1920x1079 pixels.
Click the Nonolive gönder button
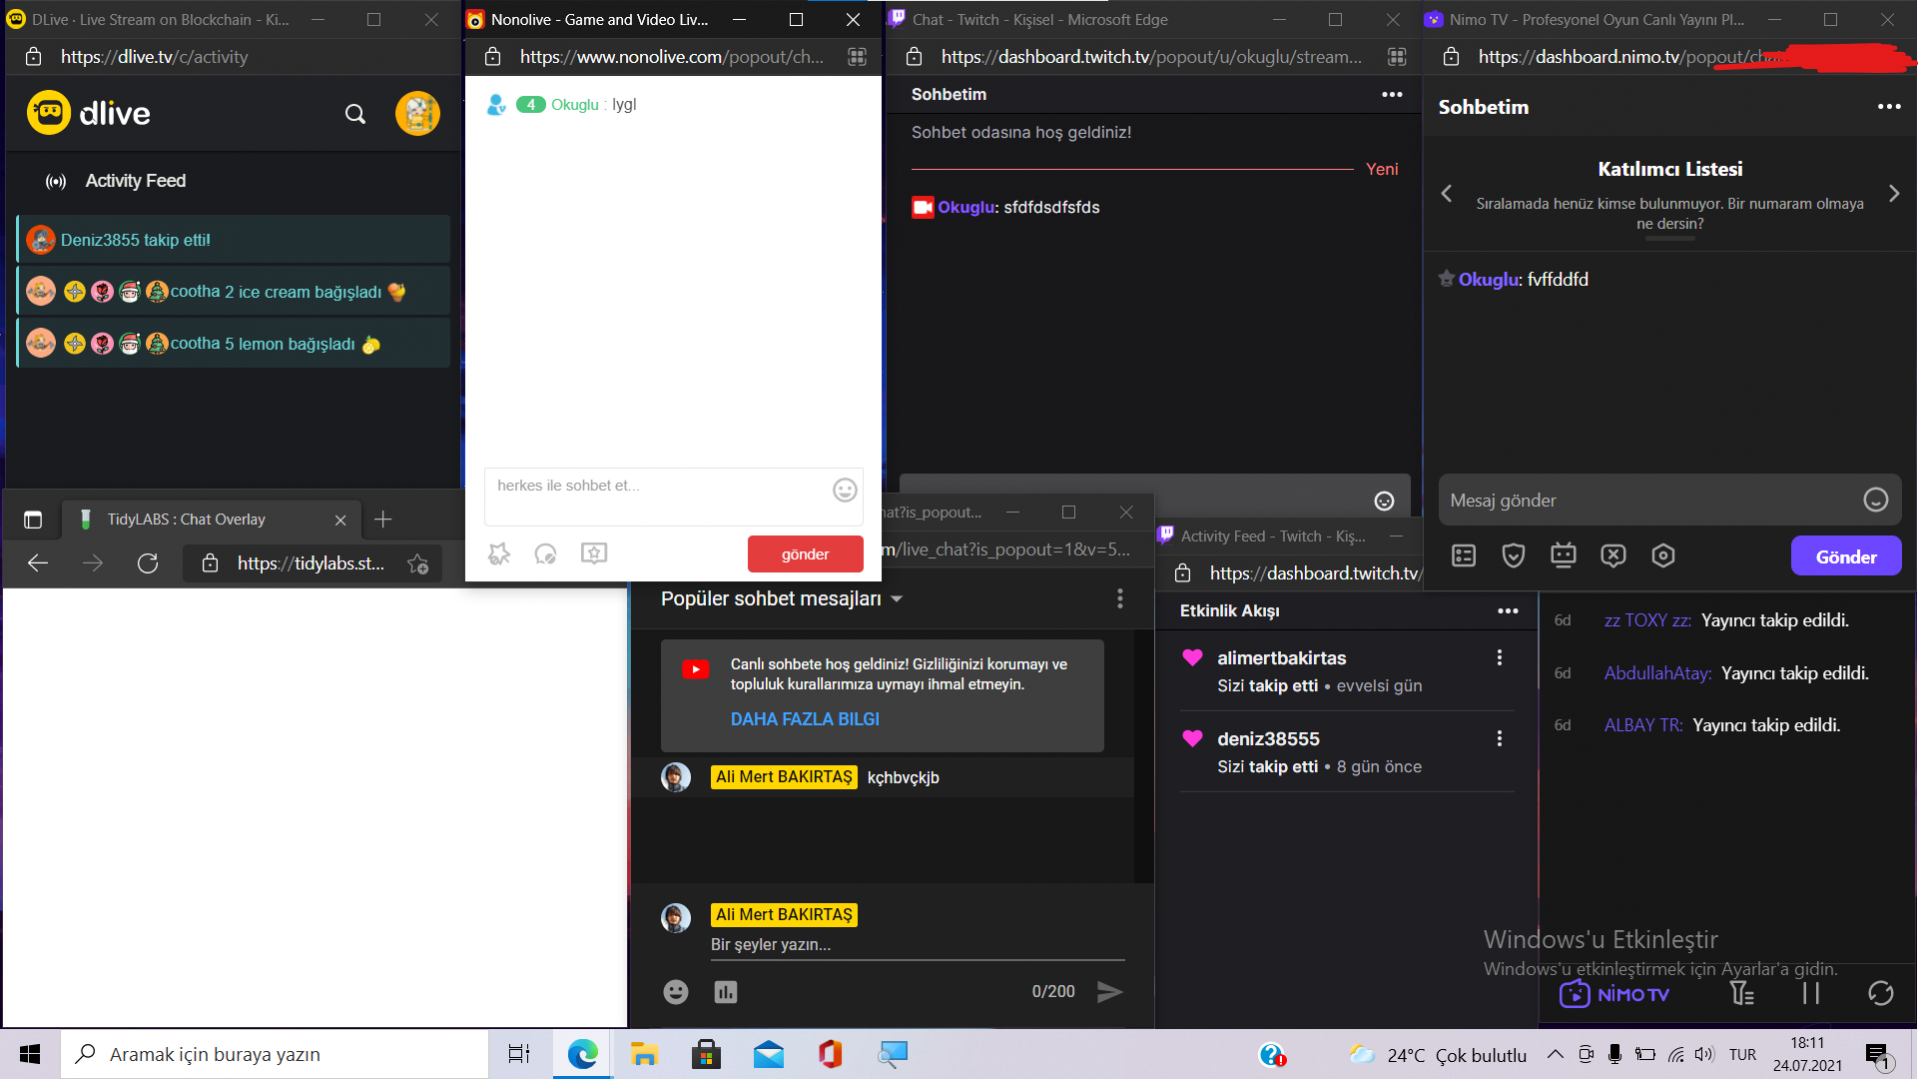[805, 554]
